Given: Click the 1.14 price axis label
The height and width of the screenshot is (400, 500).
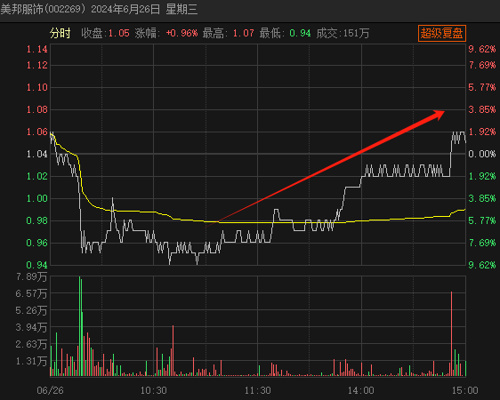Looking at the screenshot, I should pos(37,49).
